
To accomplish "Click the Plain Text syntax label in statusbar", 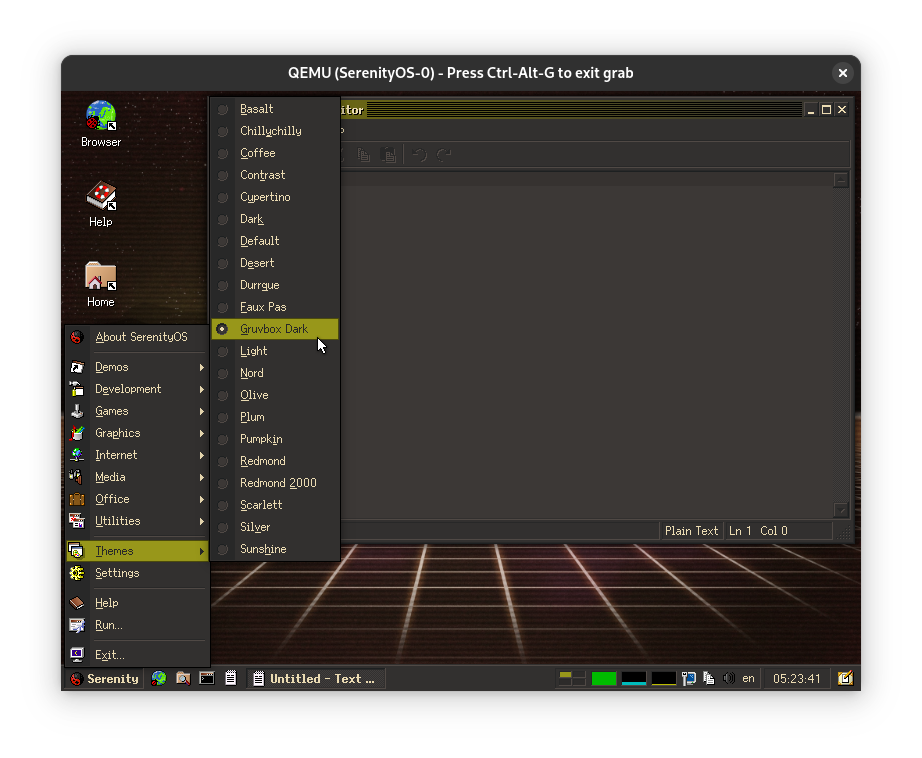I will pyautogui.click(x=692, y=531).
